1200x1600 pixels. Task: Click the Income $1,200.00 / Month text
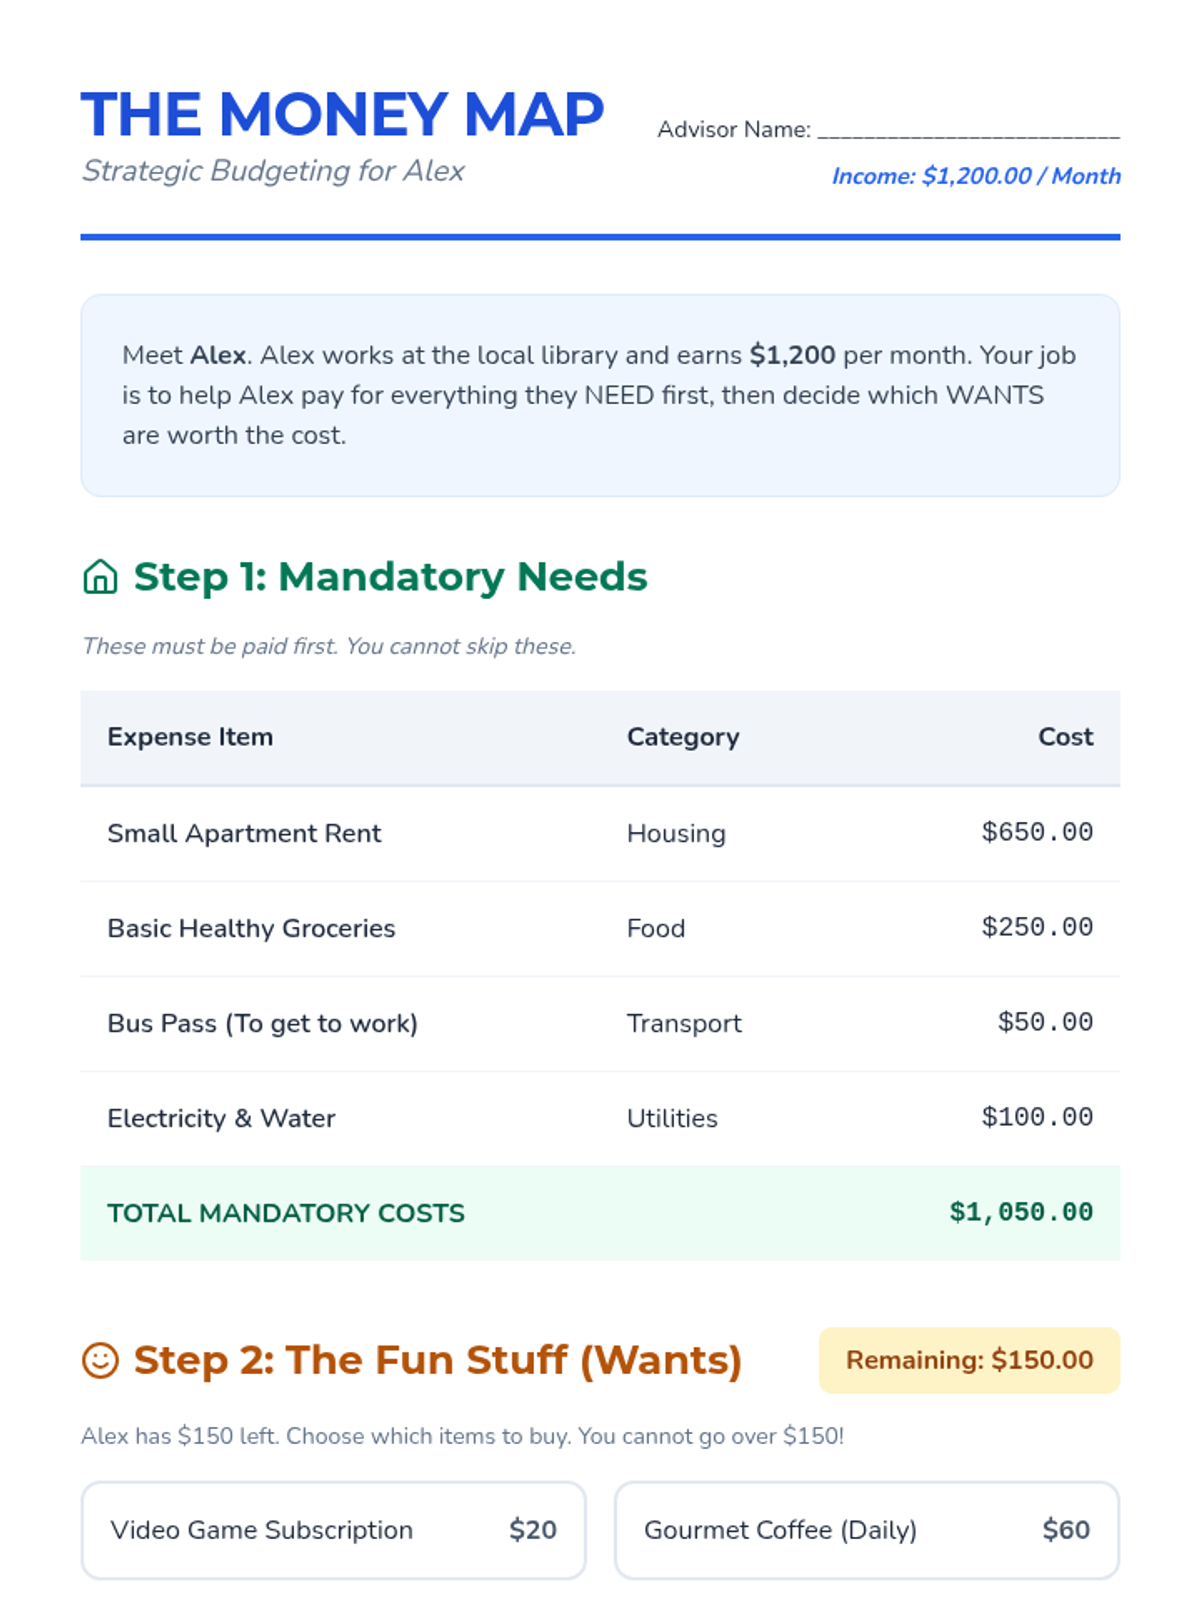(976, 176)
